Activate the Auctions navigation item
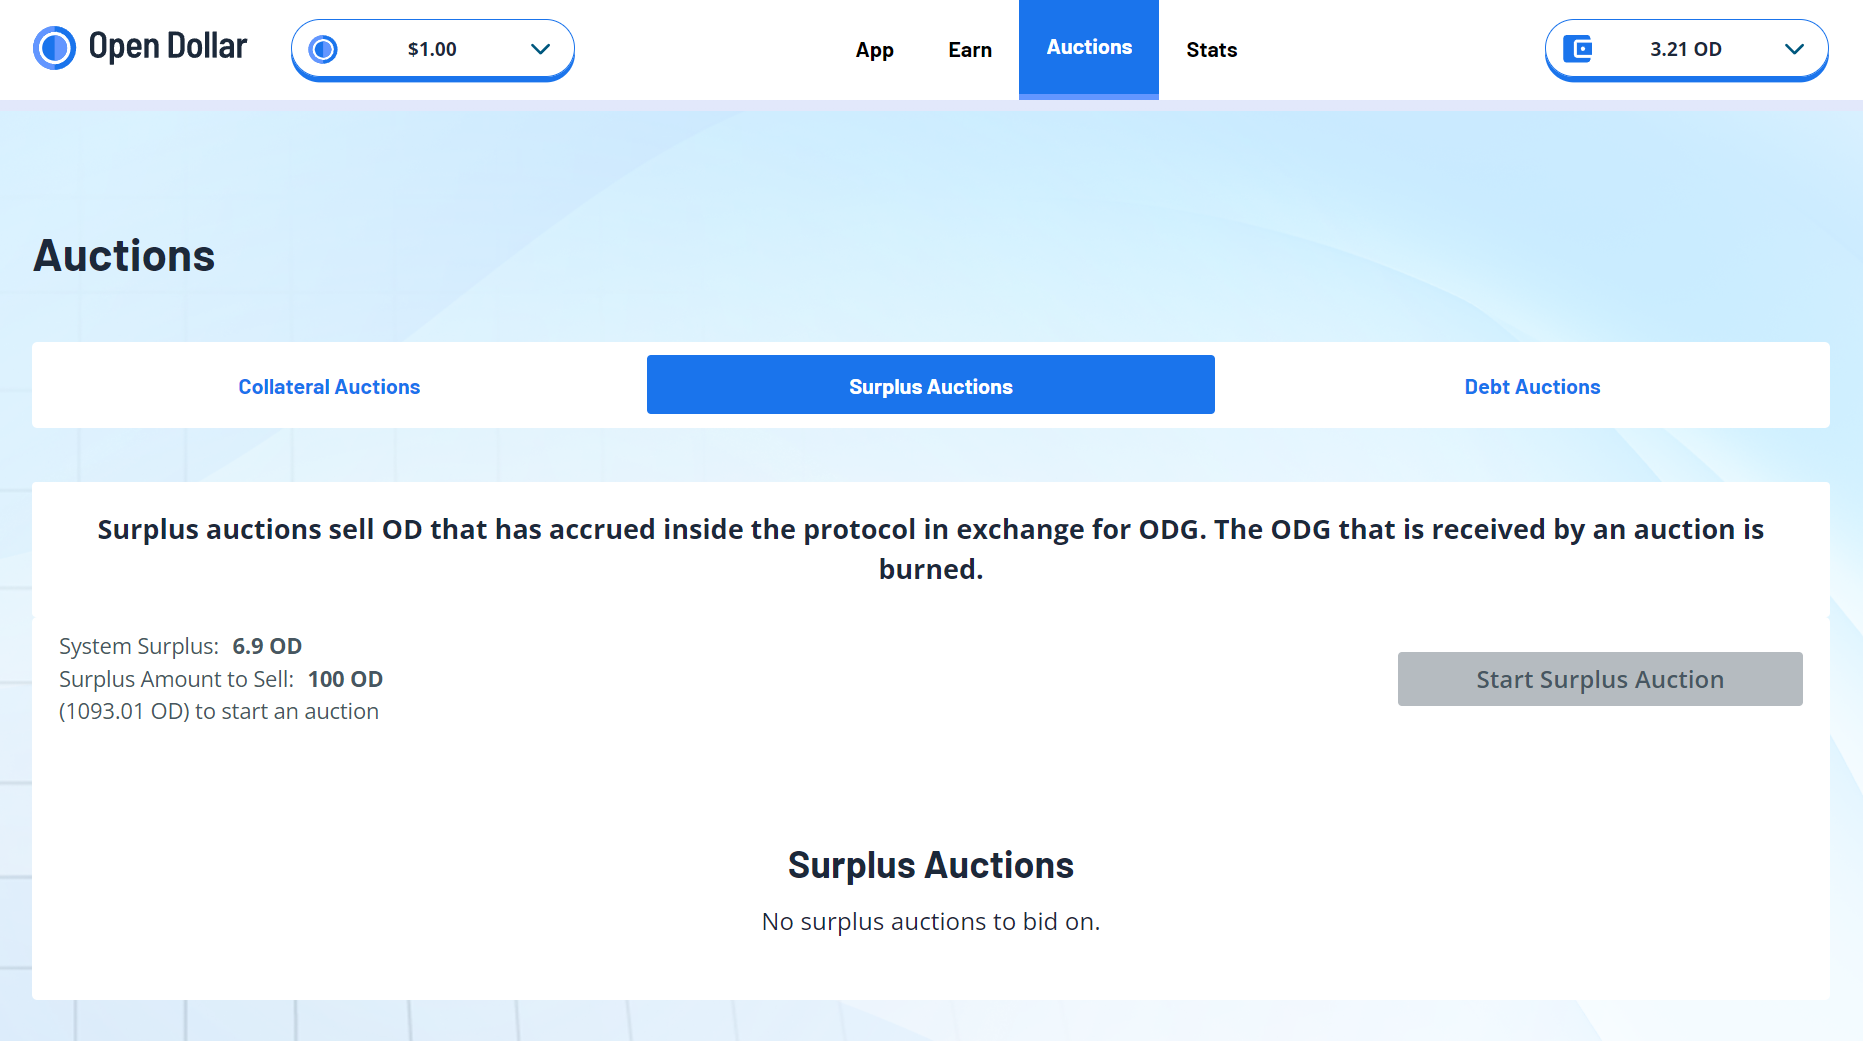This screenshot has width=1863, height=1041. (x=1089, y=47)
